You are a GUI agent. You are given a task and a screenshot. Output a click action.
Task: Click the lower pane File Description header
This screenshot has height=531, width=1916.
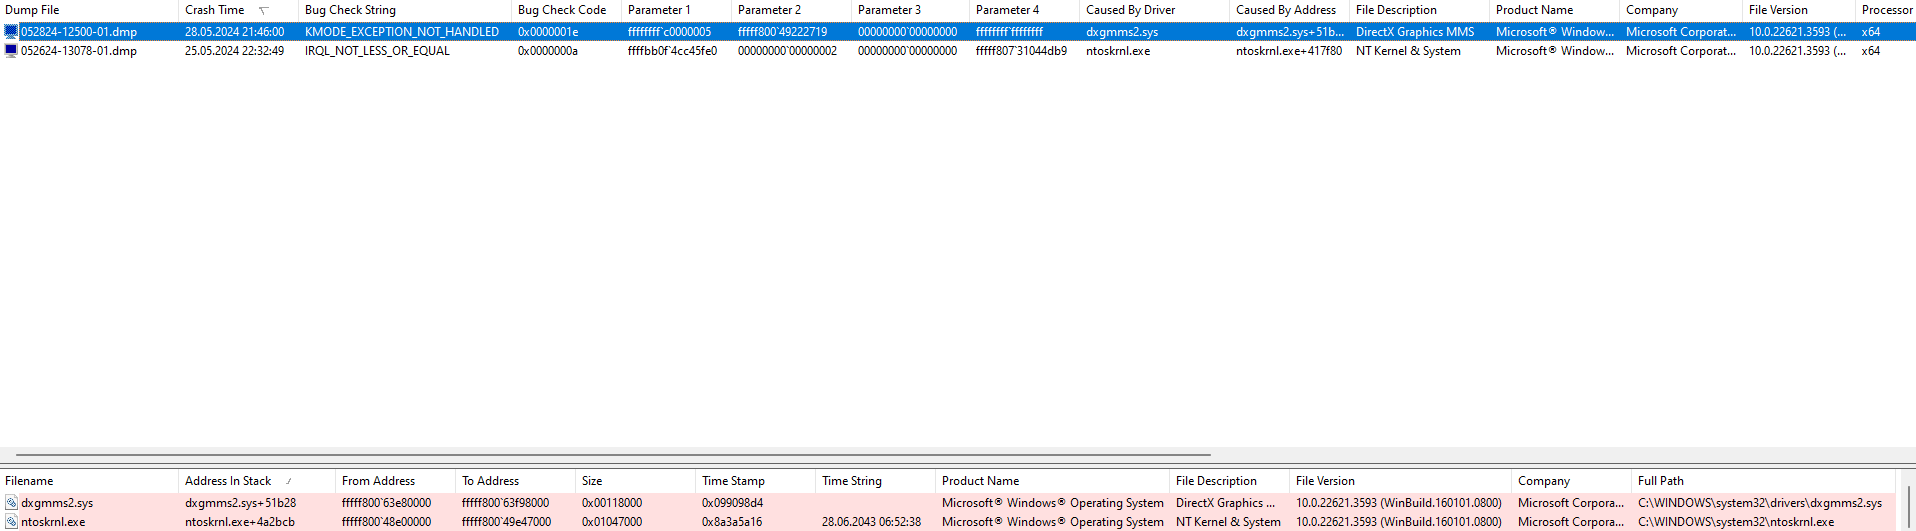(1230, 481)
